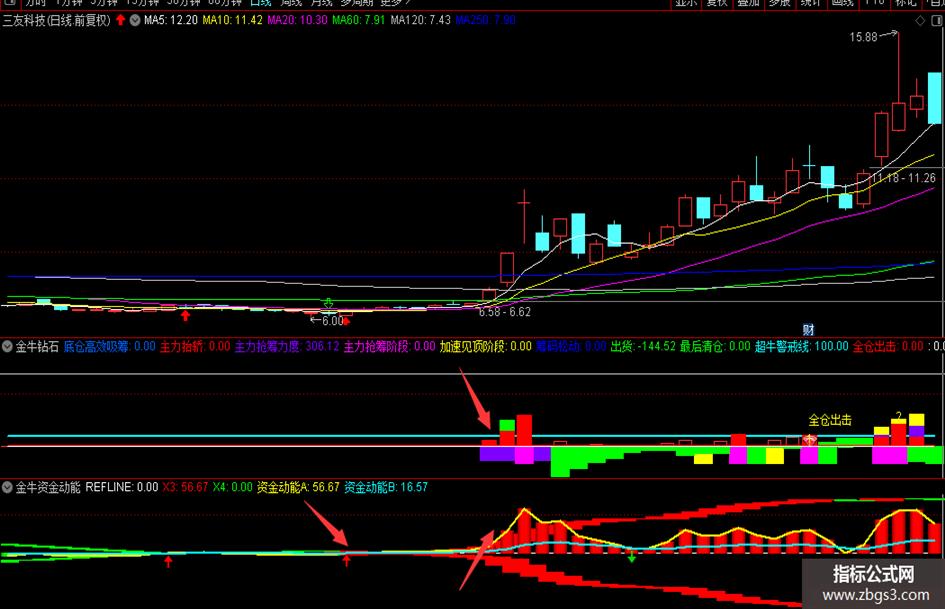
Task: Select the 三友科技(日线 前复权) chart title
Action: [57, 20]
